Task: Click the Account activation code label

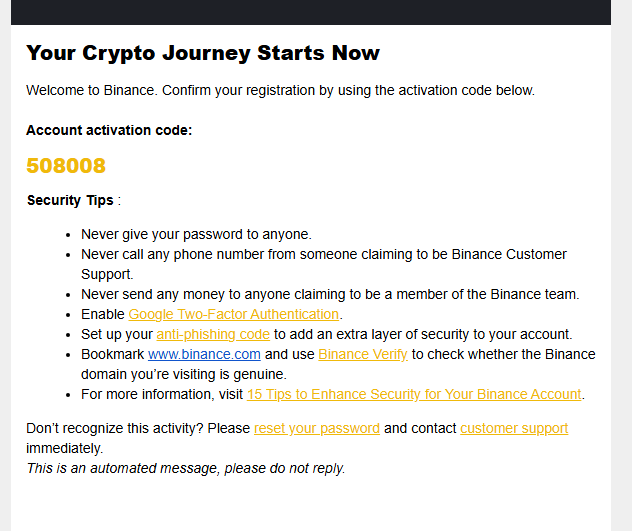Action: [109, 130]
